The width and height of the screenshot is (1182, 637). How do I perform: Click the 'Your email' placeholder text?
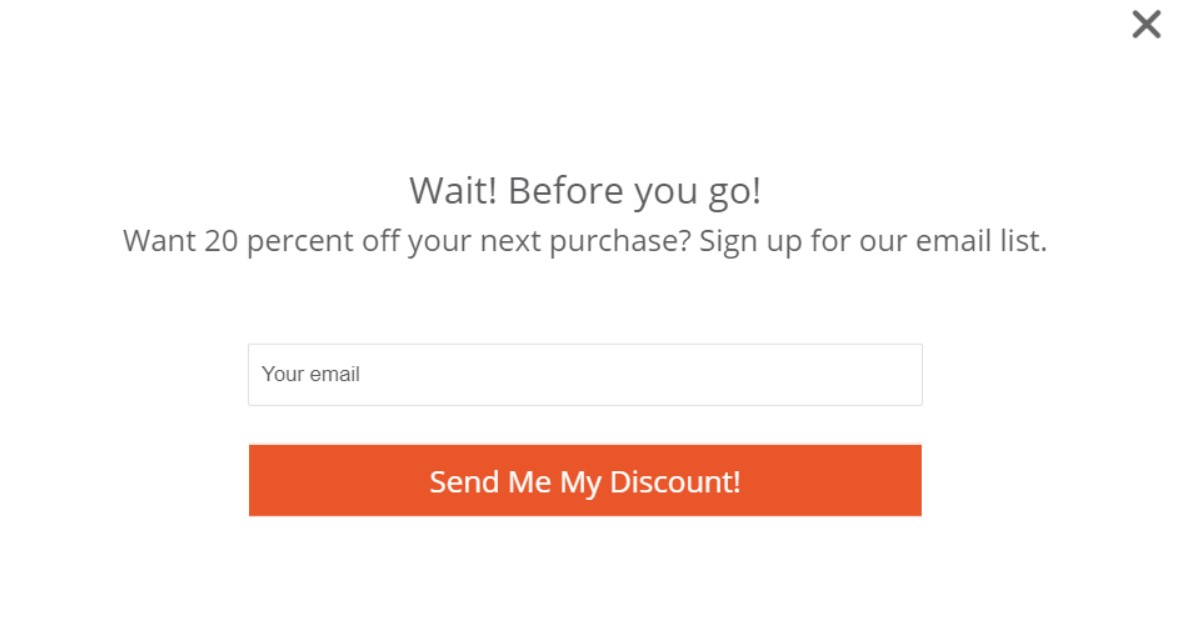click(311, 375)
